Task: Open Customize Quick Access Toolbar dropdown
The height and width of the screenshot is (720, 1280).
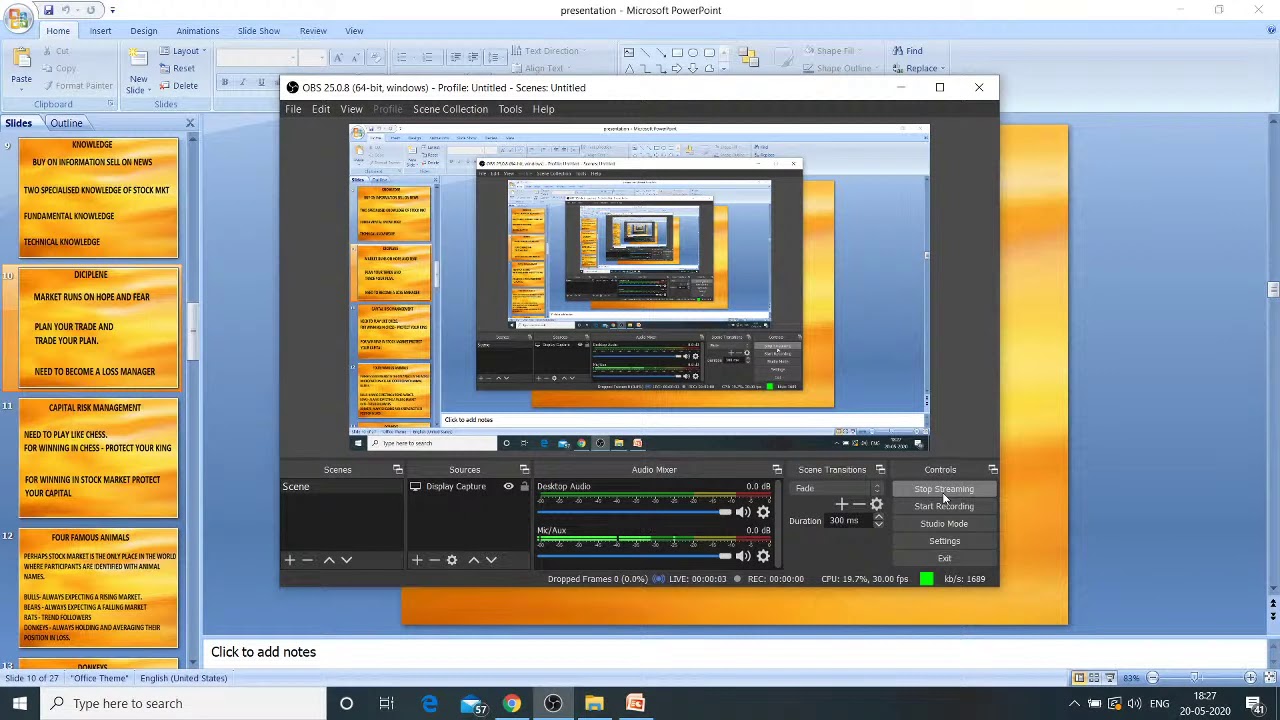Action: click(x=112, y=10)
